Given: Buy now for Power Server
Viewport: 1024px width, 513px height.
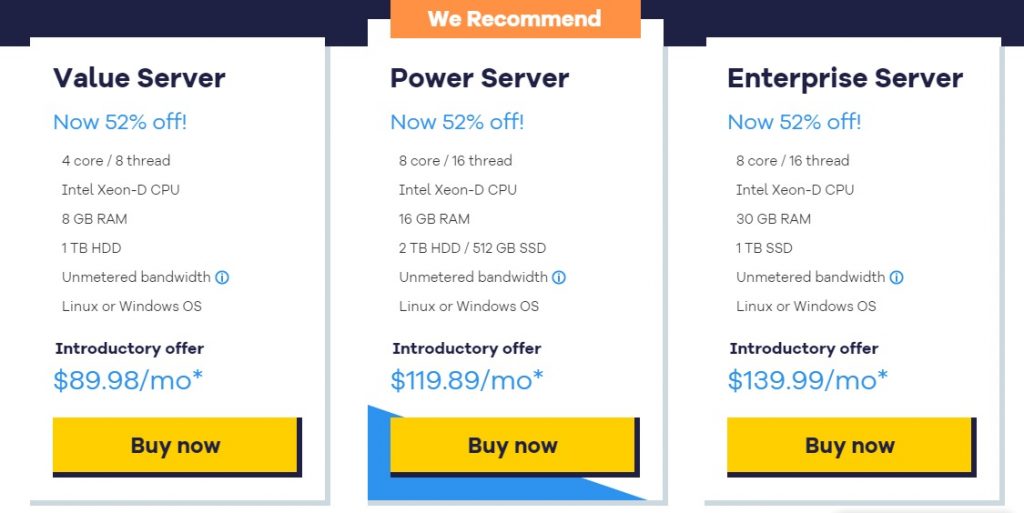Looking at the screenshot, I should [x=513, y=445].
